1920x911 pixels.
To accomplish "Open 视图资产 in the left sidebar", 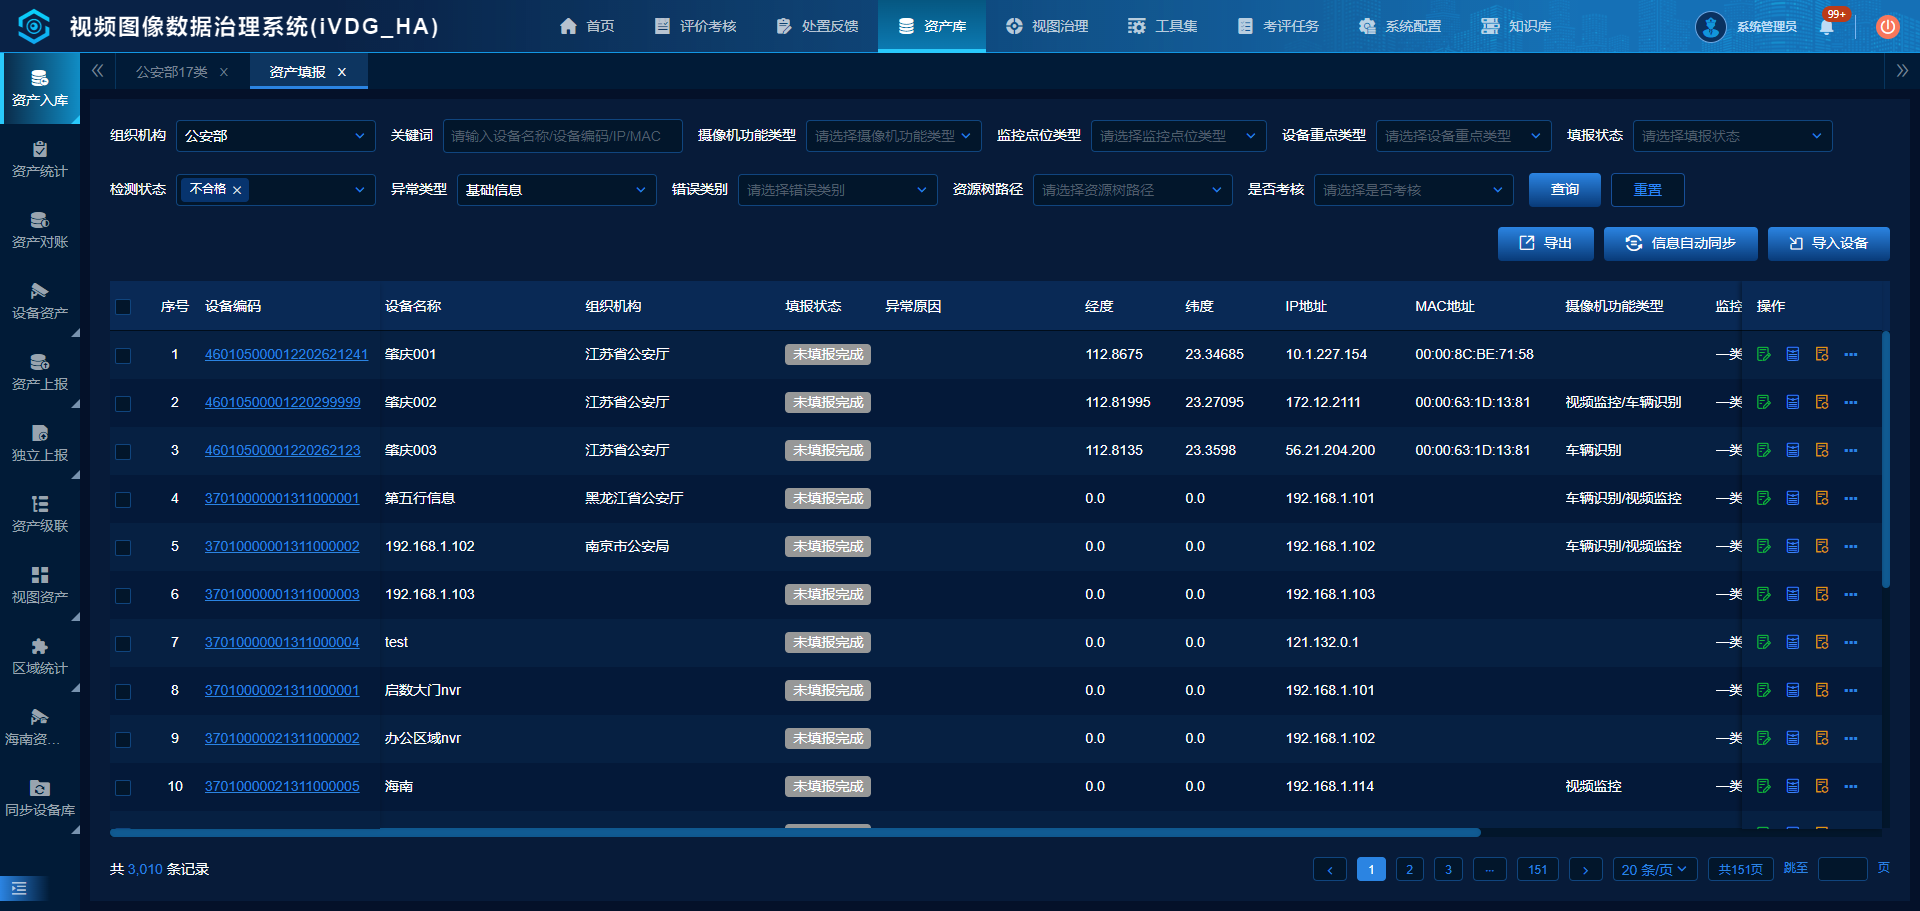I will (x=40, y=586).
